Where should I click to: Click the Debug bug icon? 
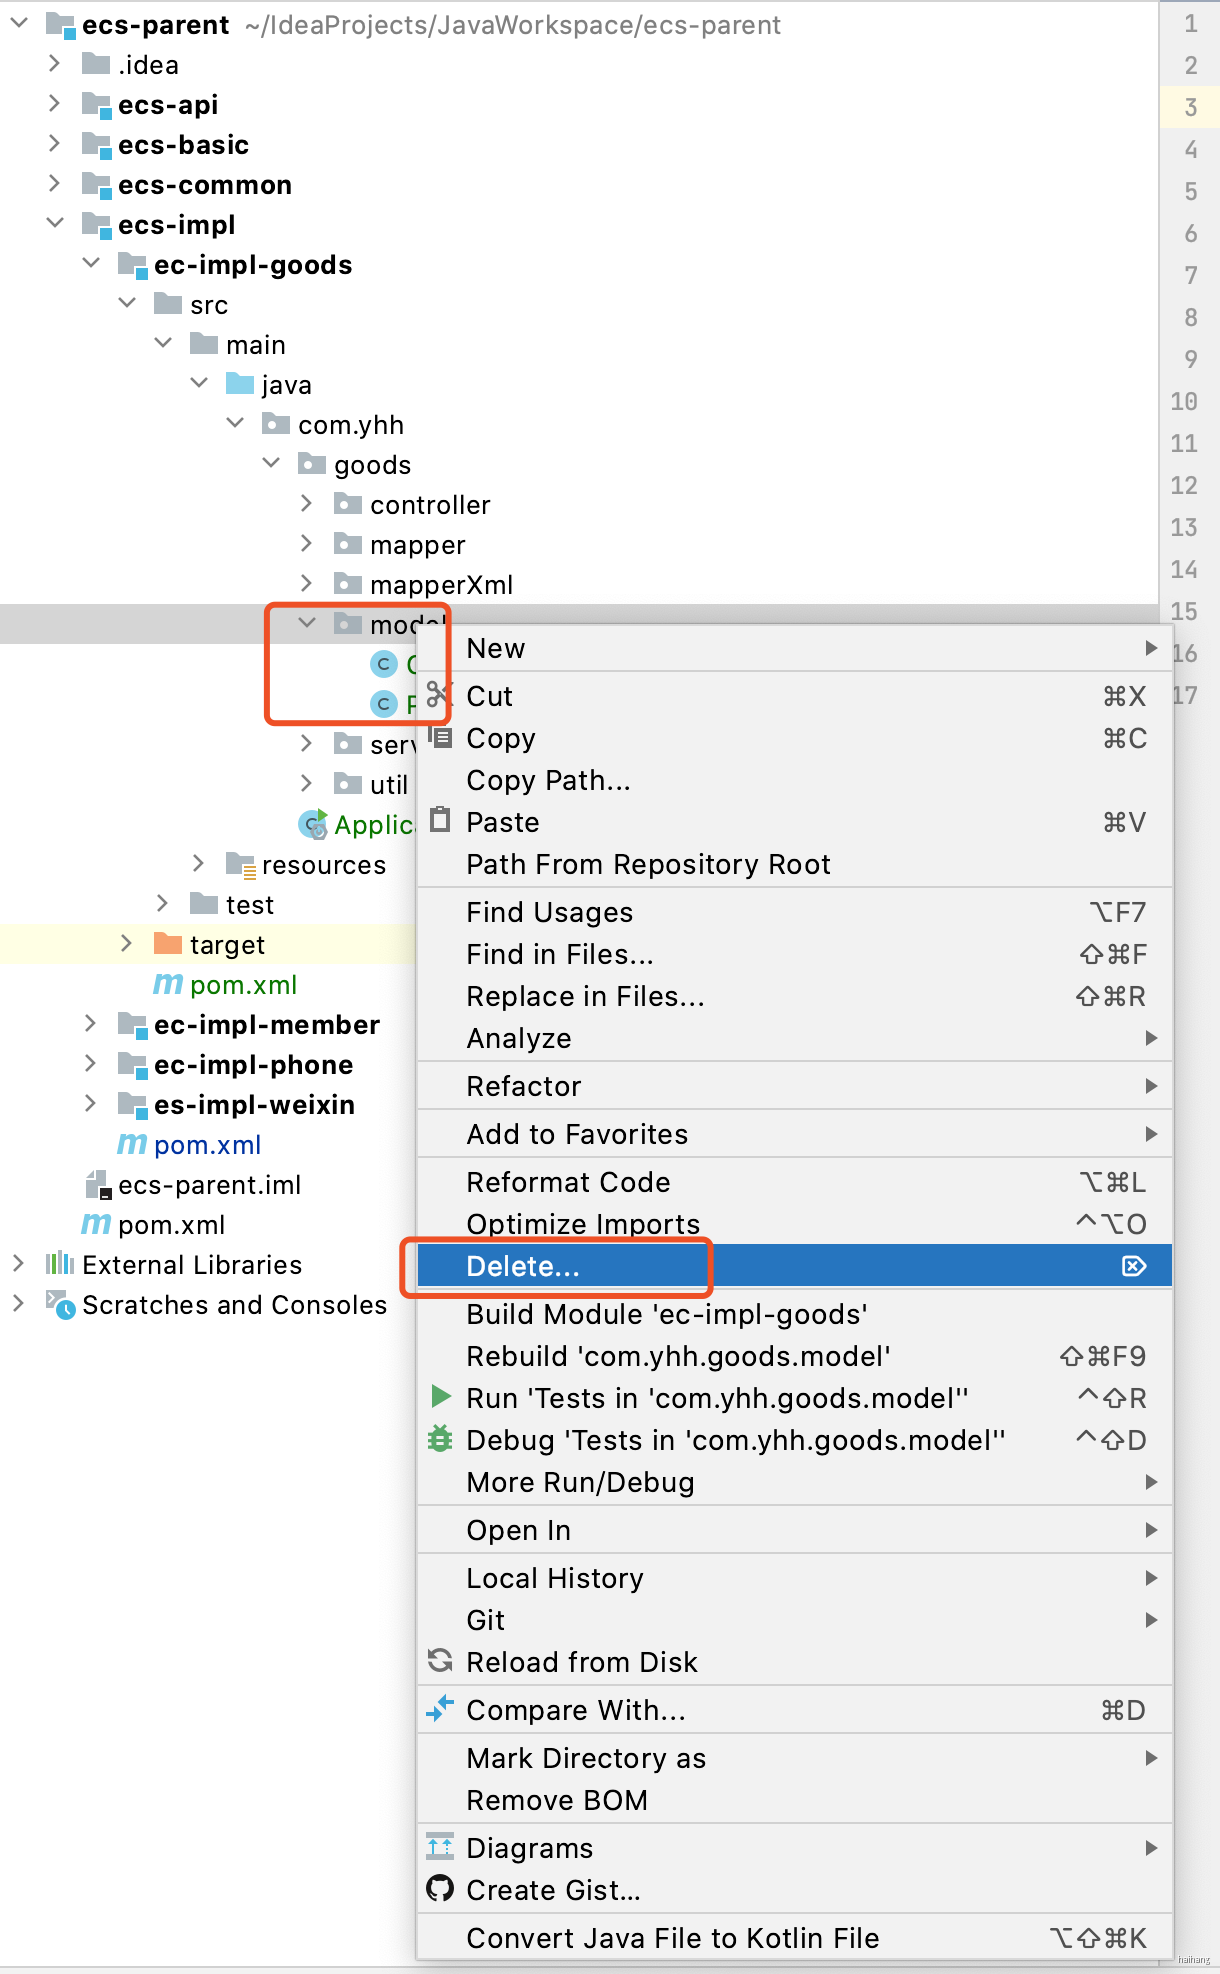coord(440,1439)
